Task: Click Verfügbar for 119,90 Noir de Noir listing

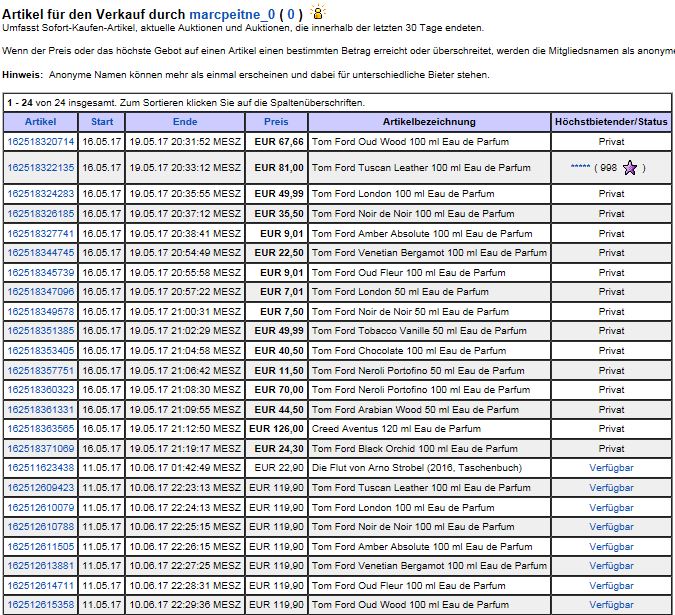Action: [x=611, y=527]
